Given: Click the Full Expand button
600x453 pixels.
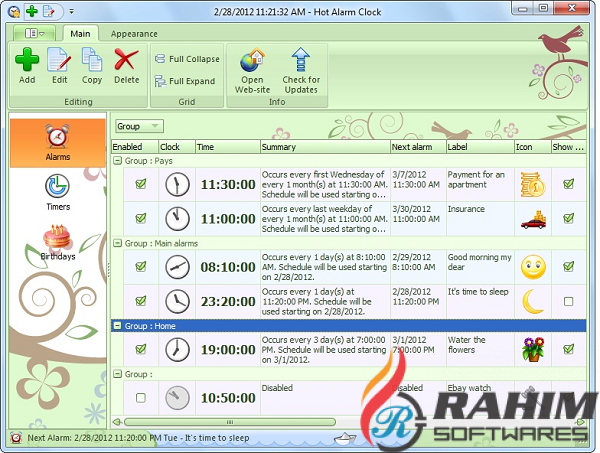Looking at the screenshot, I should click(185, 81).
